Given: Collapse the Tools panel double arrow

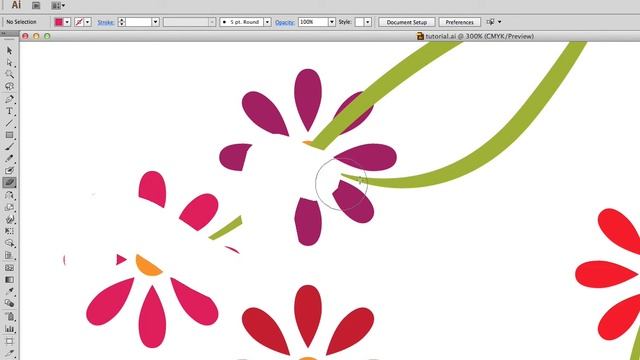Looking at the screenshot, I should 3,33.
